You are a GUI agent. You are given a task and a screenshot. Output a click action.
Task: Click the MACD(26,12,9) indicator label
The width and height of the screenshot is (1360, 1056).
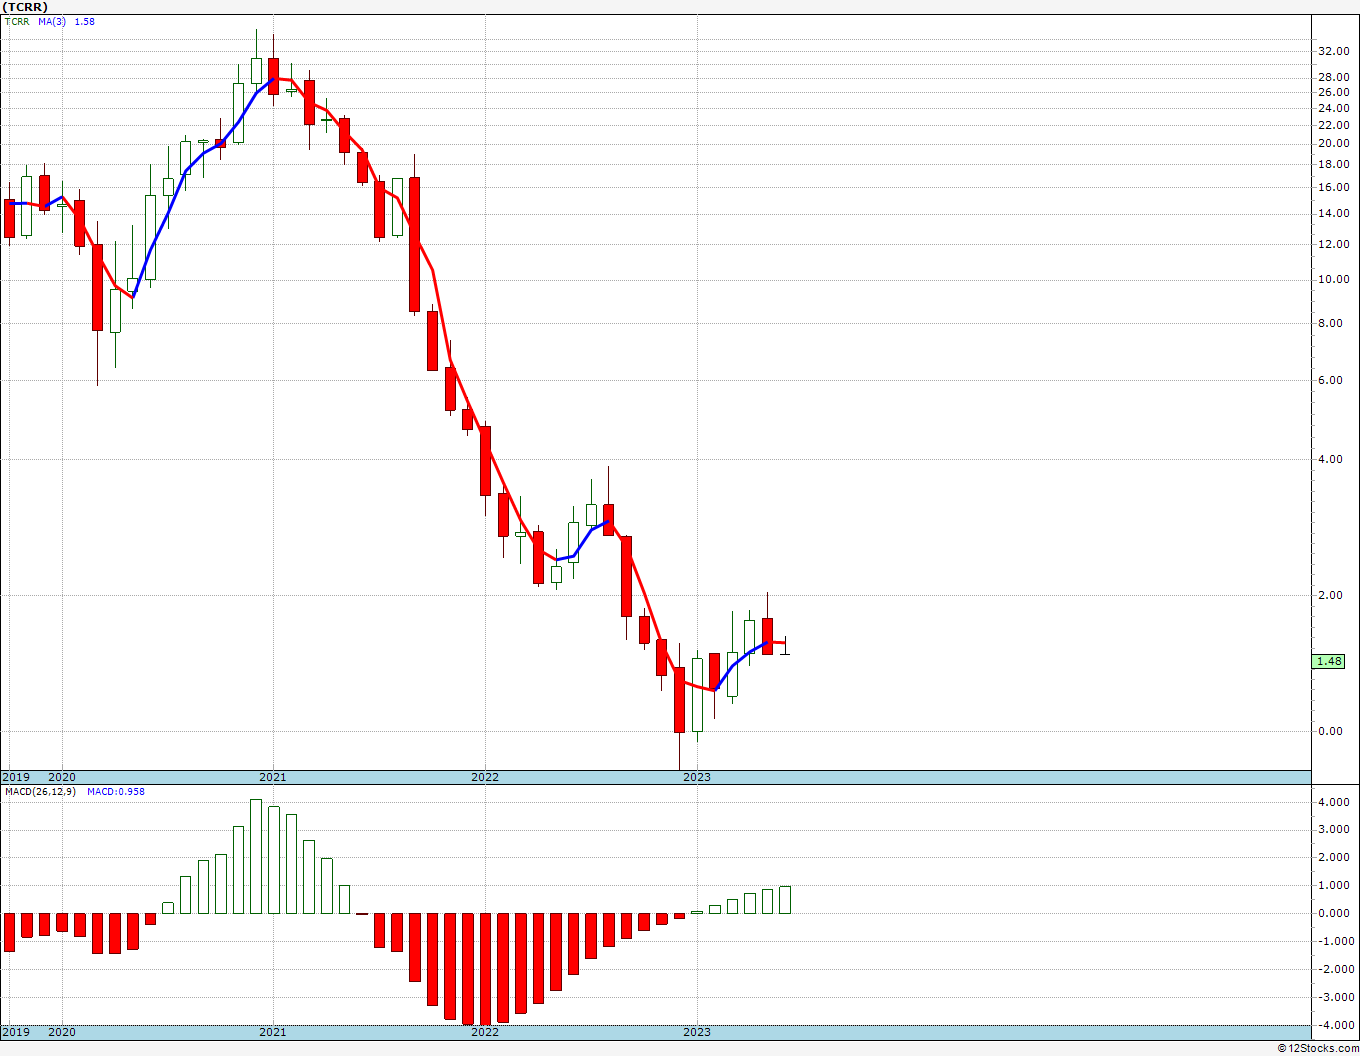(x=40, y=791)
